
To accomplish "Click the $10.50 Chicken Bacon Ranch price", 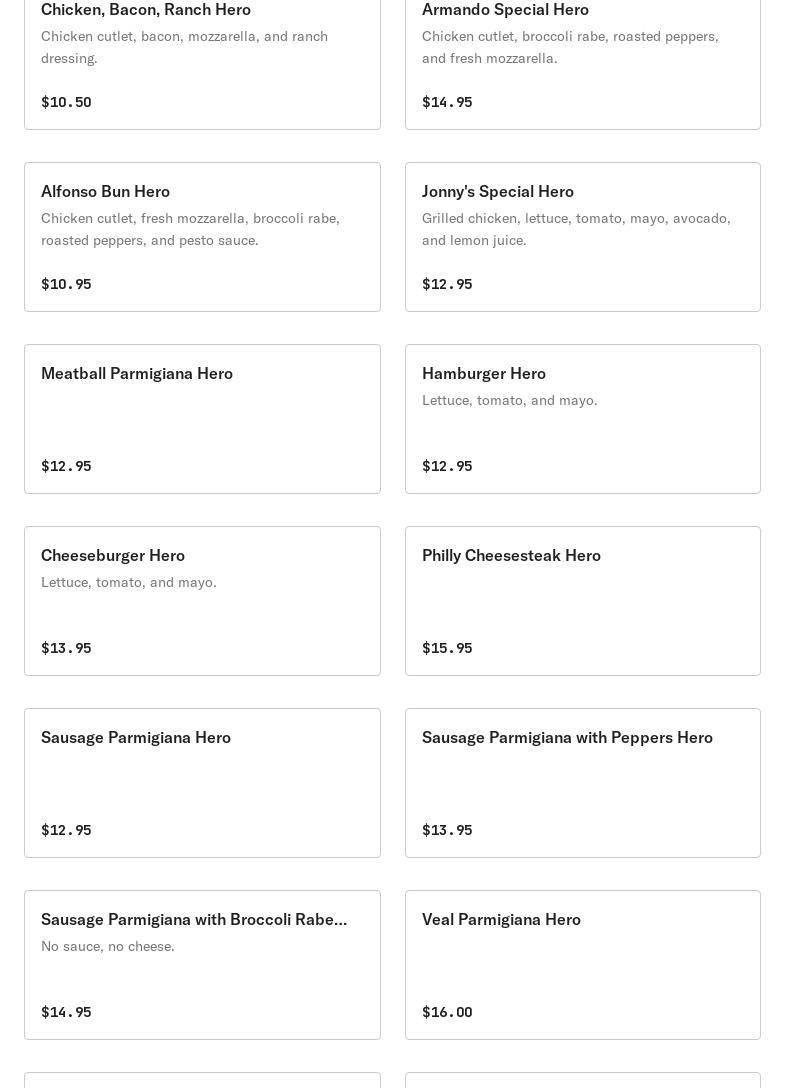I will click(66, 102).
